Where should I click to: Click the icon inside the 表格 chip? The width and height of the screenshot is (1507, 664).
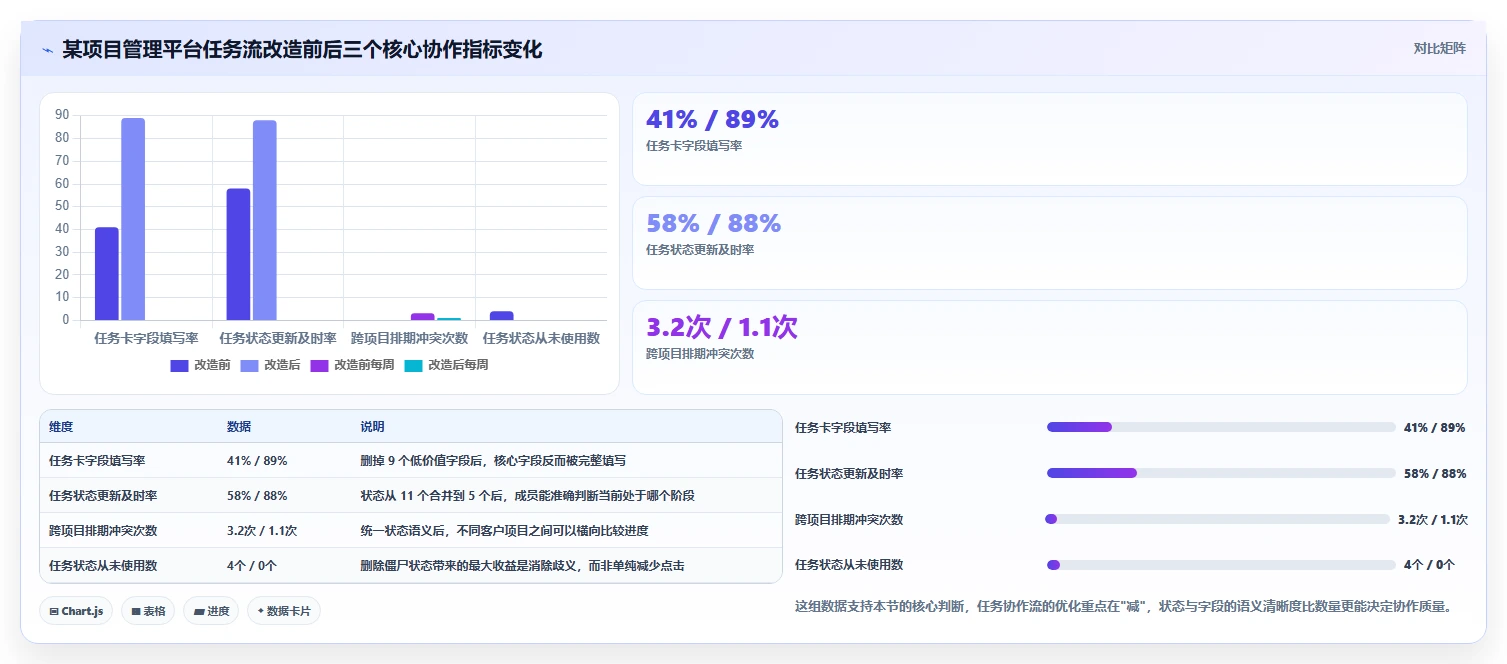point(135,611)
